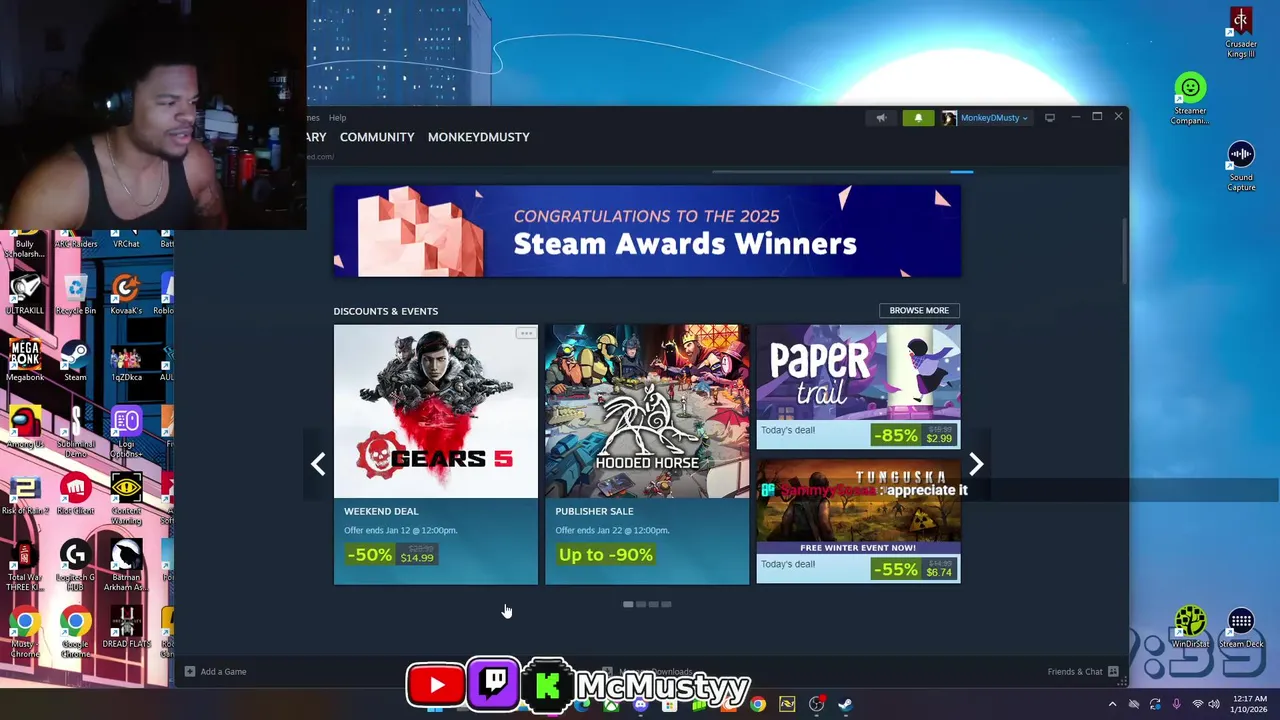Click the -50% $14.99 Gears 5 price
The image size is (1280, 720).
391,555
